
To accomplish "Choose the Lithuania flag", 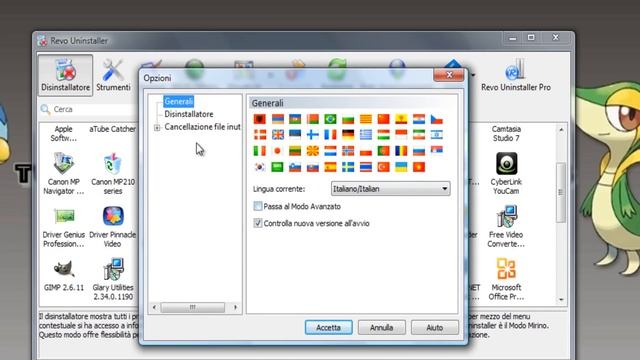I will pos(295,151).
